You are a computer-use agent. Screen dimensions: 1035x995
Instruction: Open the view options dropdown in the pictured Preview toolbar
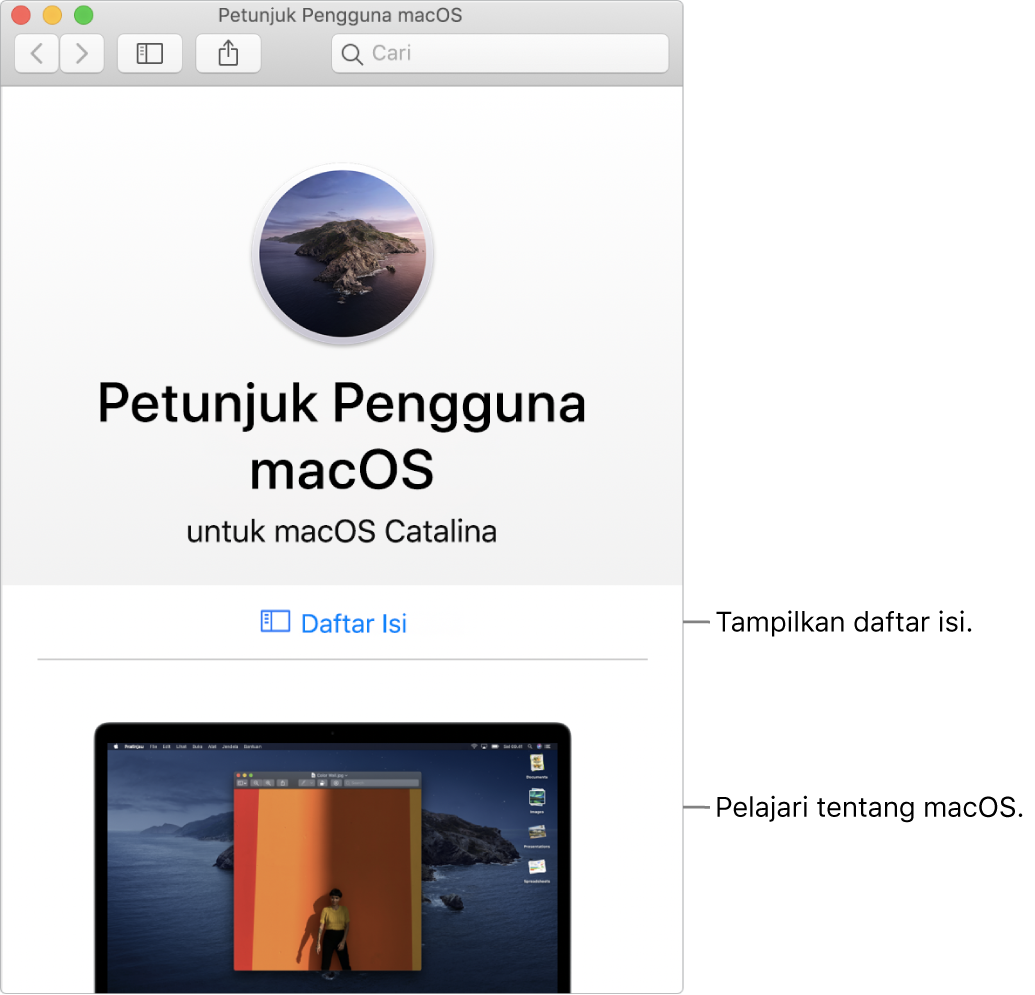tap(246, 782)
